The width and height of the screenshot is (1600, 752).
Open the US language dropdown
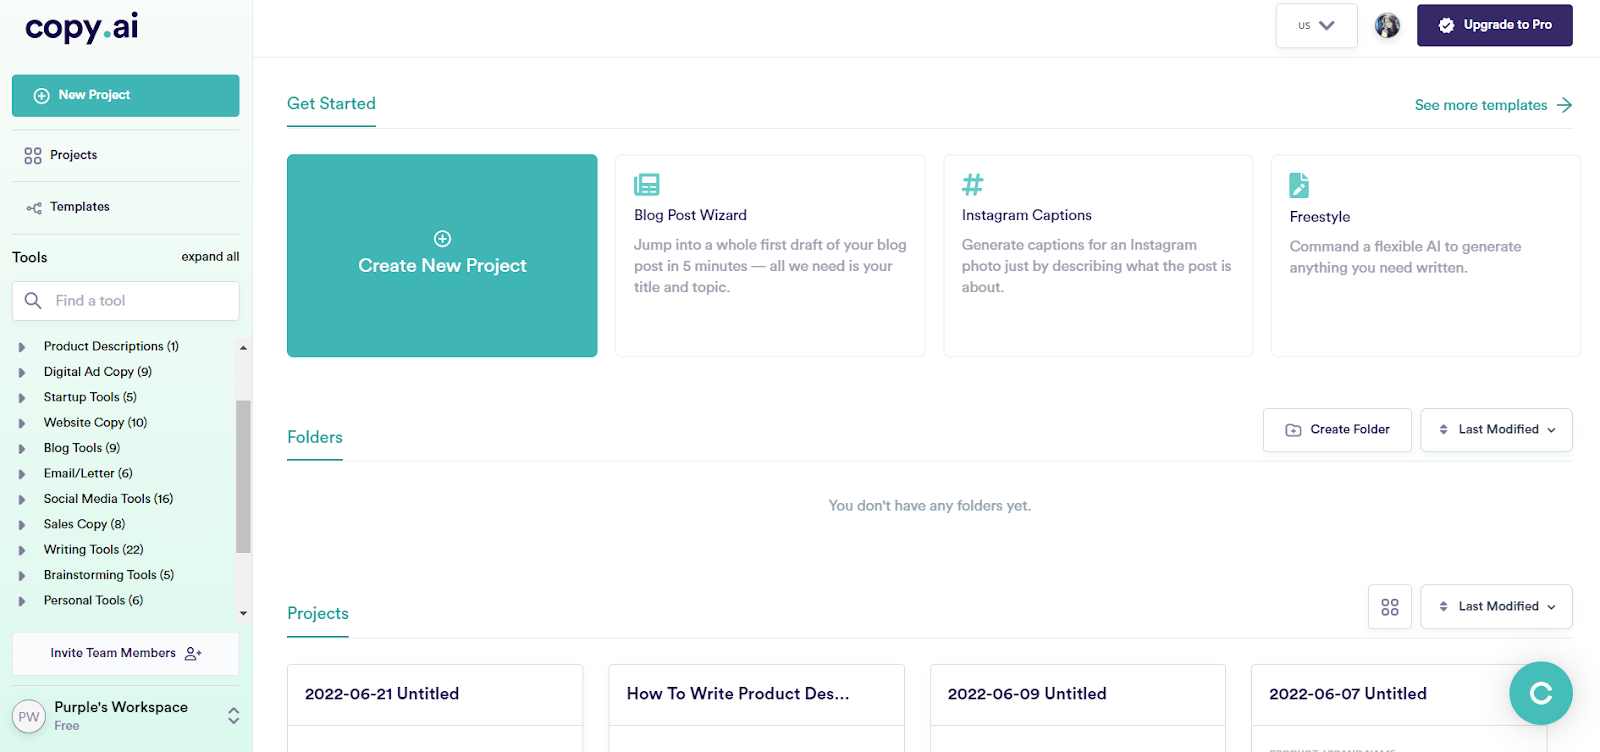click(1316, 26)
